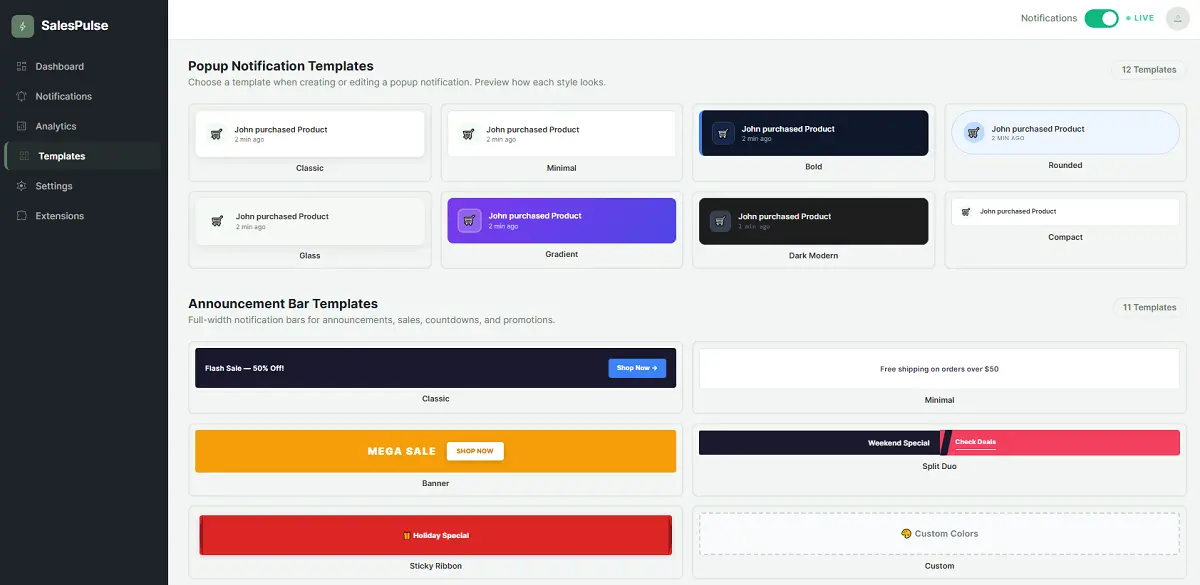Click the Check Deals link in Split Duo
Viewport: 1200px width, 585px height.
975,442
